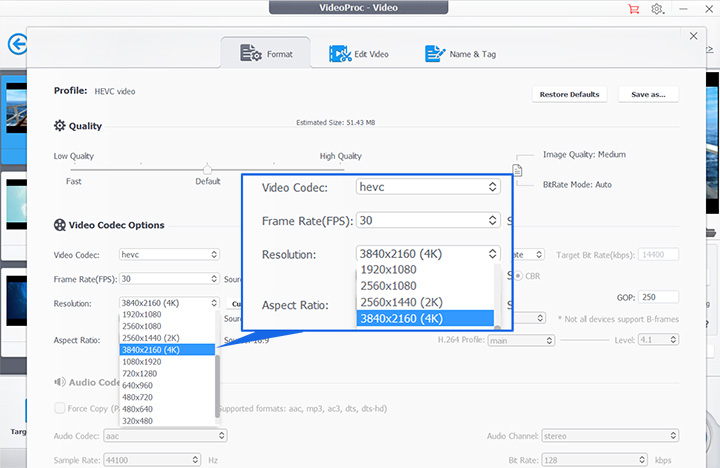Open the Audio Channel stereo dropdown
This screenshot has width=720, height=468.
pyautogui.click(x=610, y=436)
